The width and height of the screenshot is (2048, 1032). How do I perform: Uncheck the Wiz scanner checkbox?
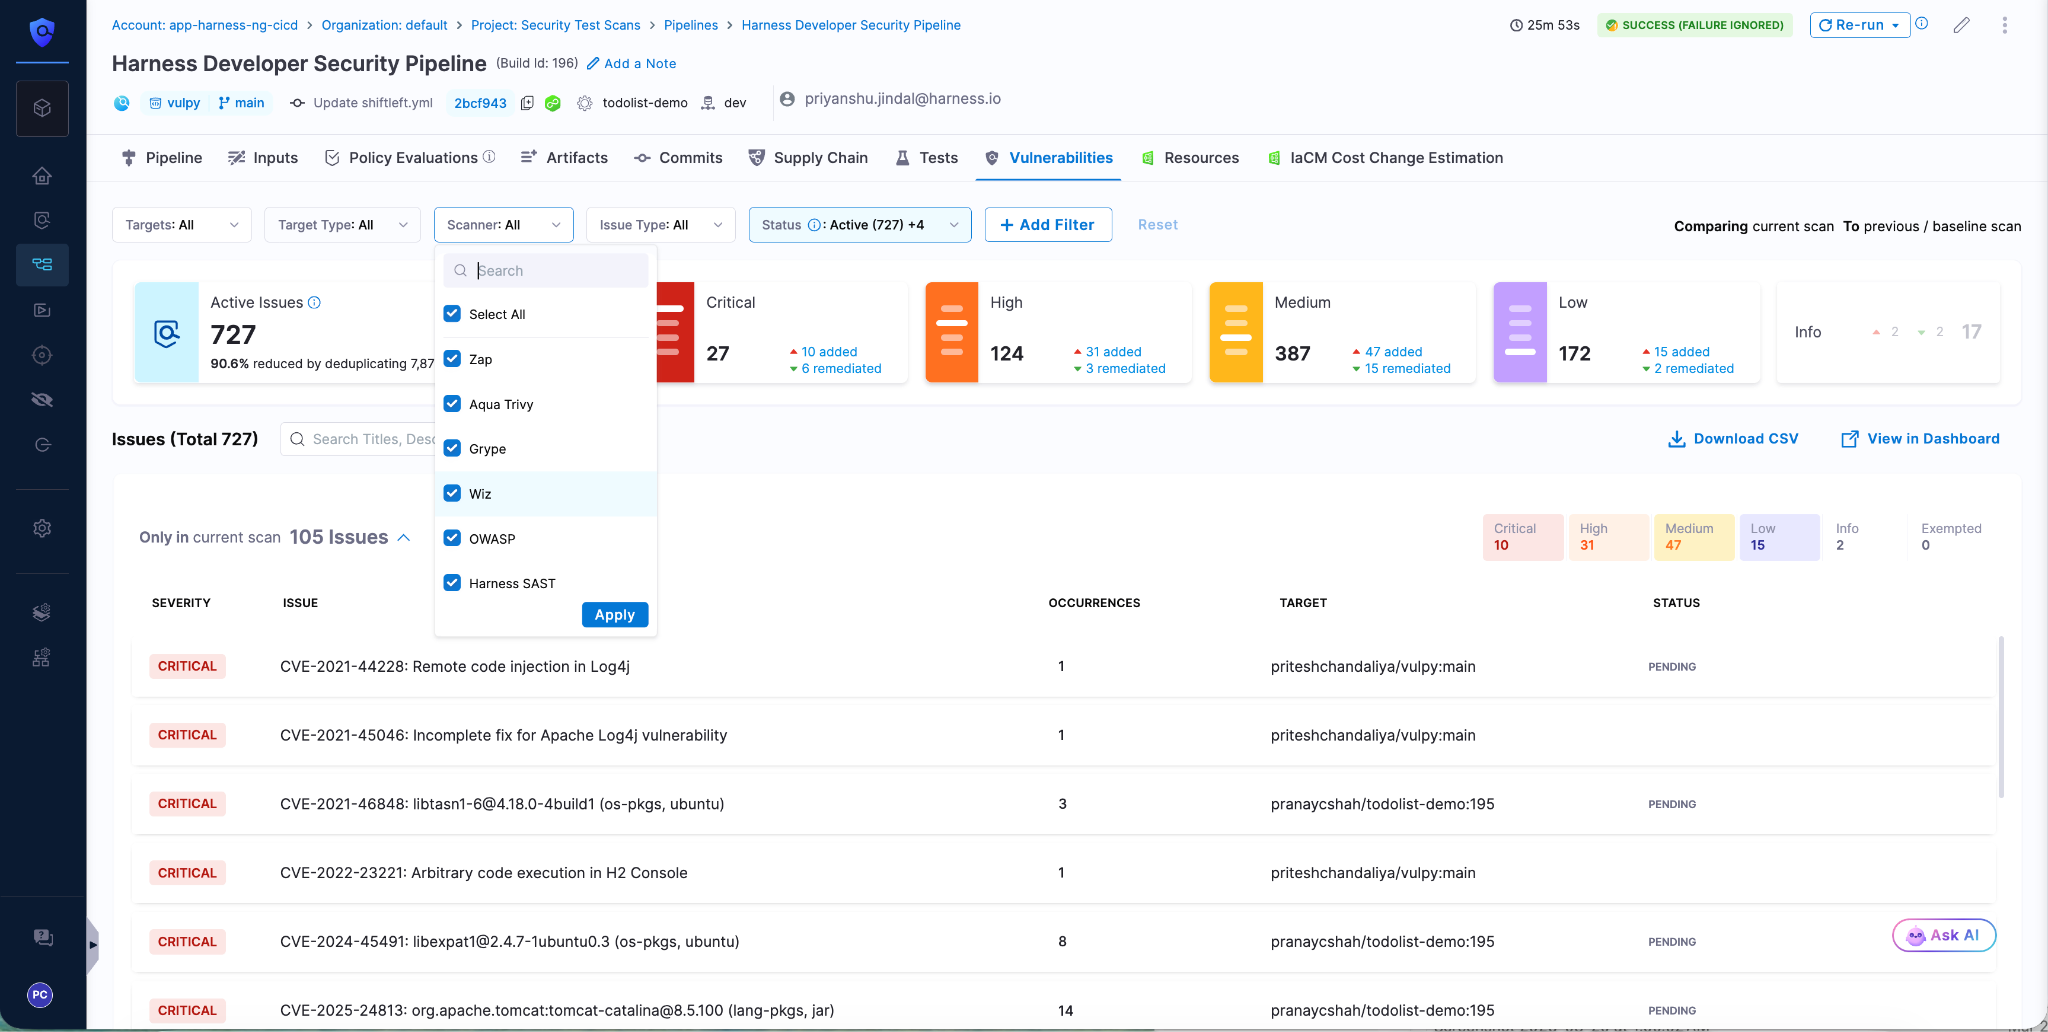click(x=452, y=493)
